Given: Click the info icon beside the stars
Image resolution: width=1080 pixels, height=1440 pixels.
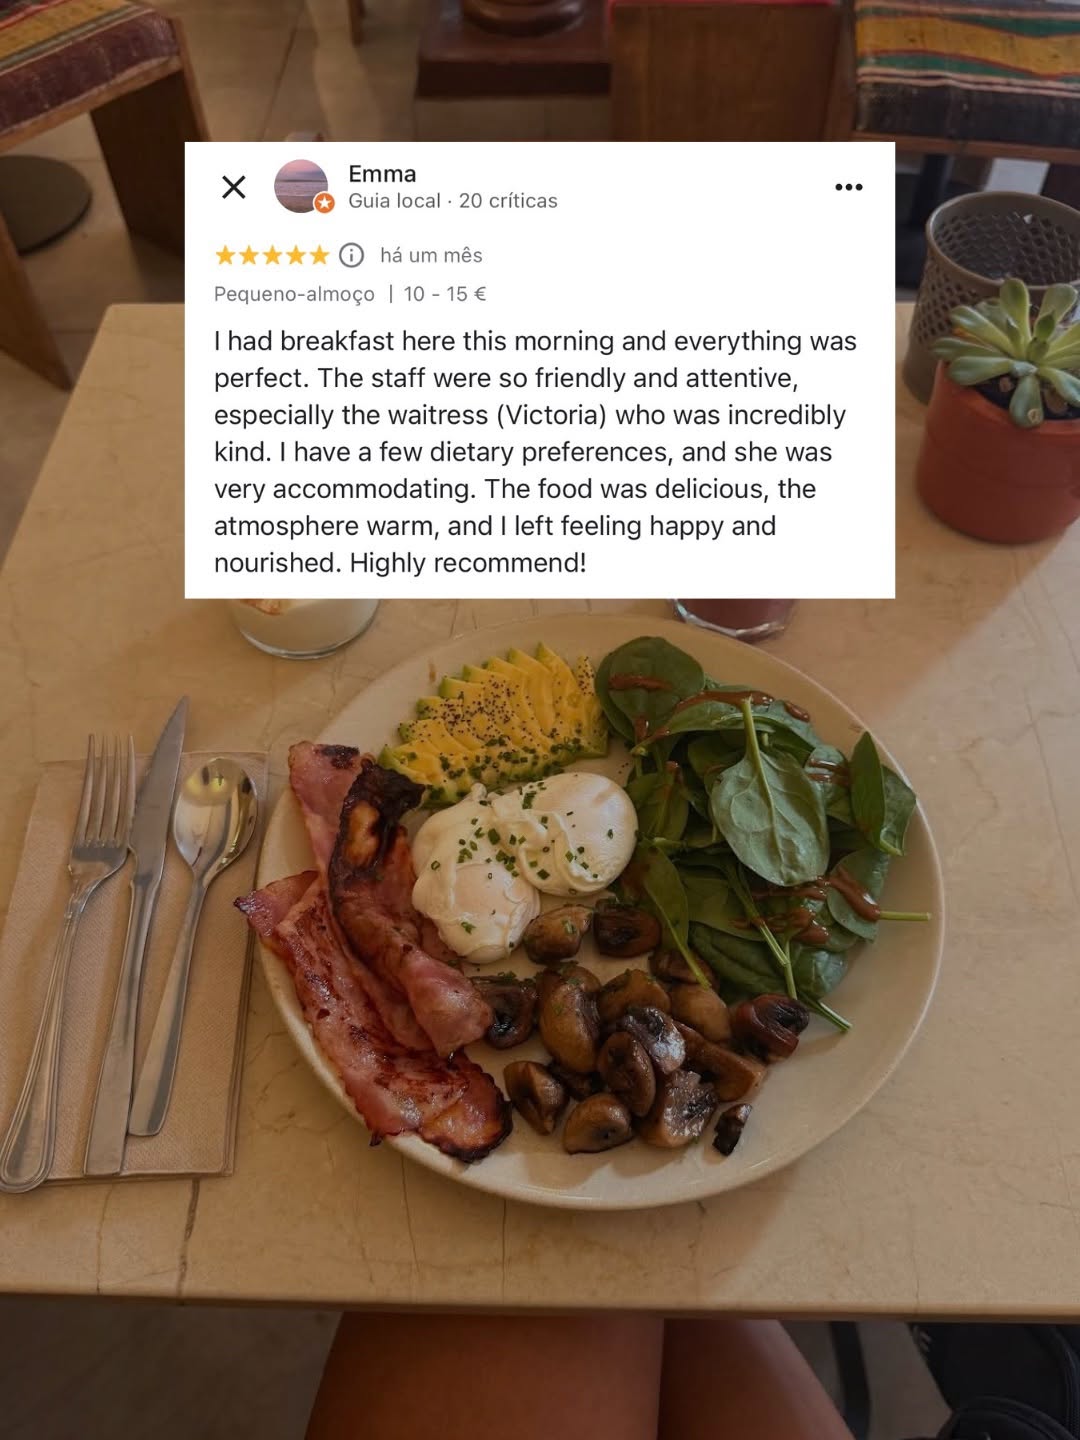Looking at the screenshot, I should tap(351, 255).
